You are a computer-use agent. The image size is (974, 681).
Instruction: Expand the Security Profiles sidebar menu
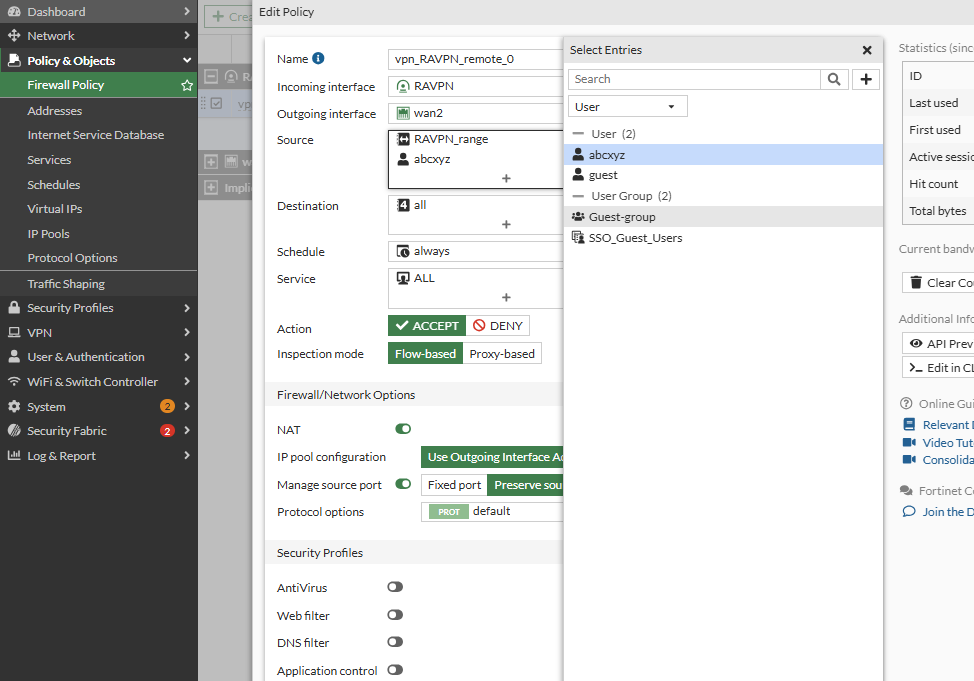pyautogui.click(x=98, y=308)
